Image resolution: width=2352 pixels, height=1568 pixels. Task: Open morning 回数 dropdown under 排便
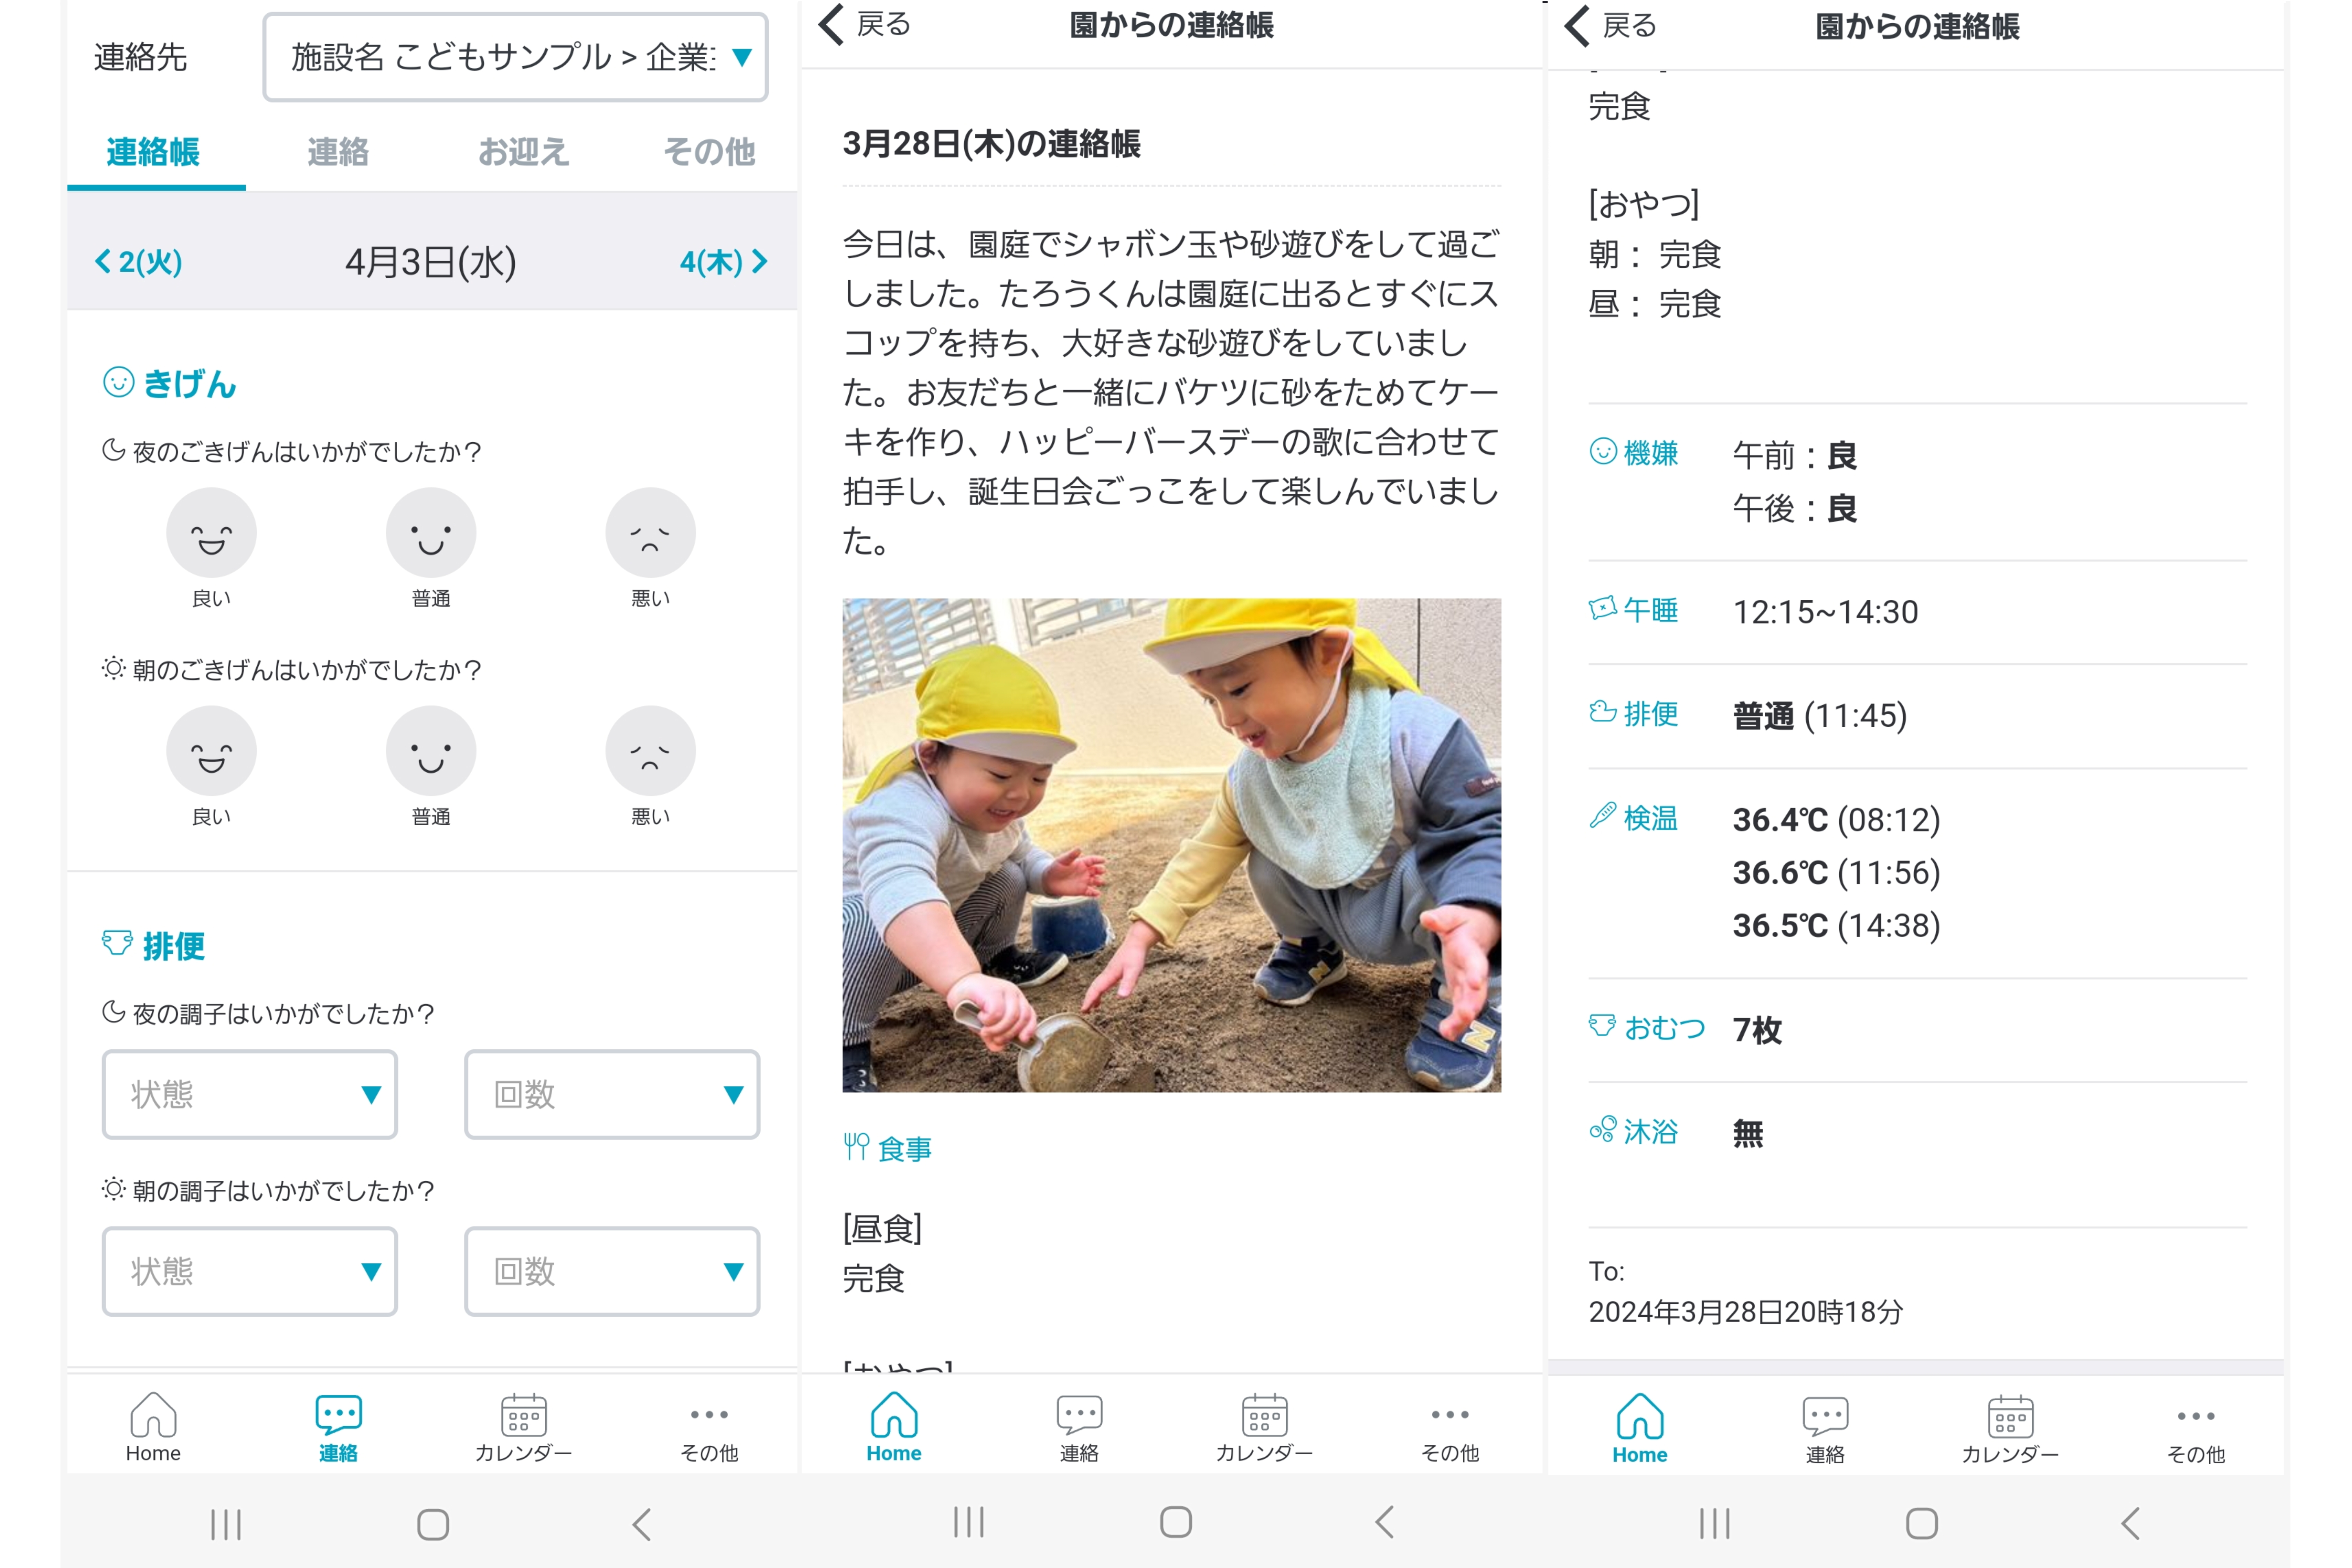612,1271
